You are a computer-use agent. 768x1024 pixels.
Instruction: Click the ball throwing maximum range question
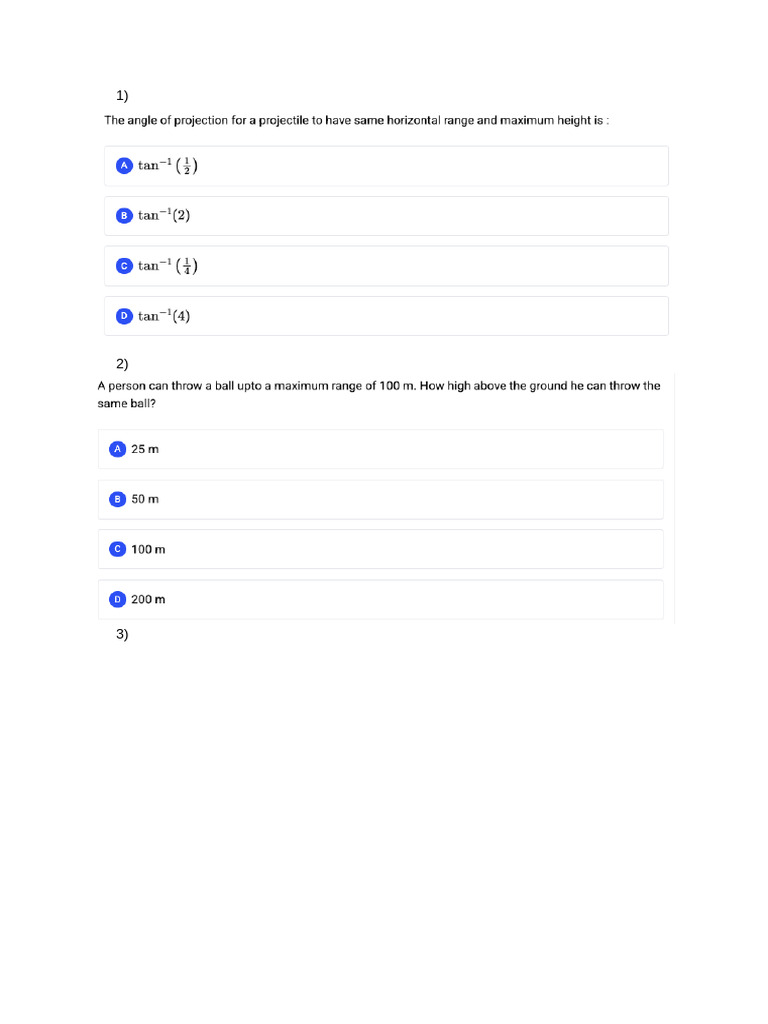378,394
